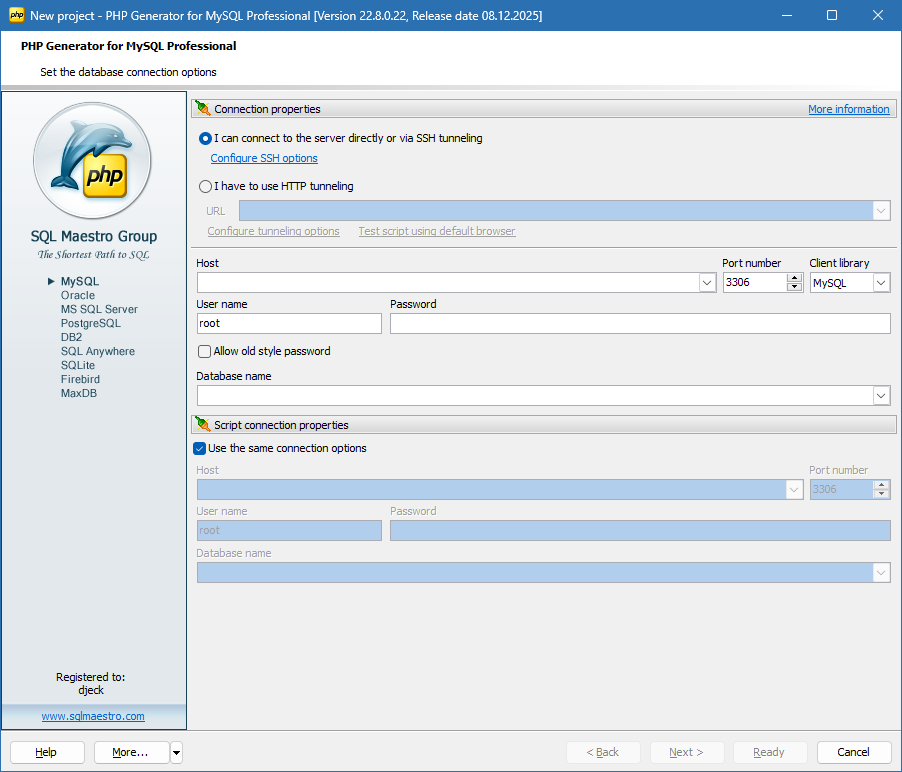Click the More information link
The image size is (902, 772).
(x=849, y=108)
